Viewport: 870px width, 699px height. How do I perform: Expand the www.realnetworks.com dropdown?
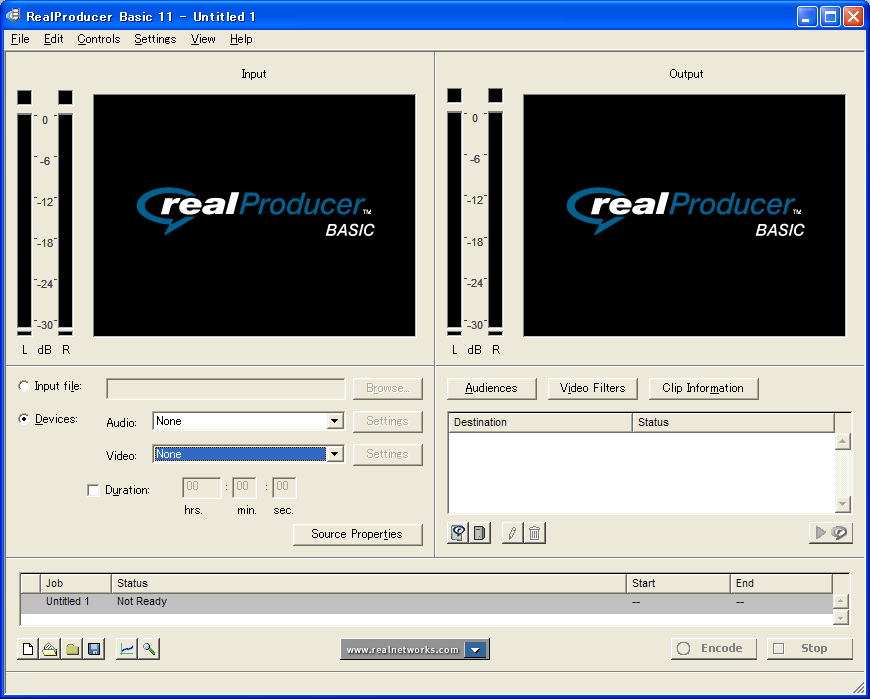tap(475, 650)
